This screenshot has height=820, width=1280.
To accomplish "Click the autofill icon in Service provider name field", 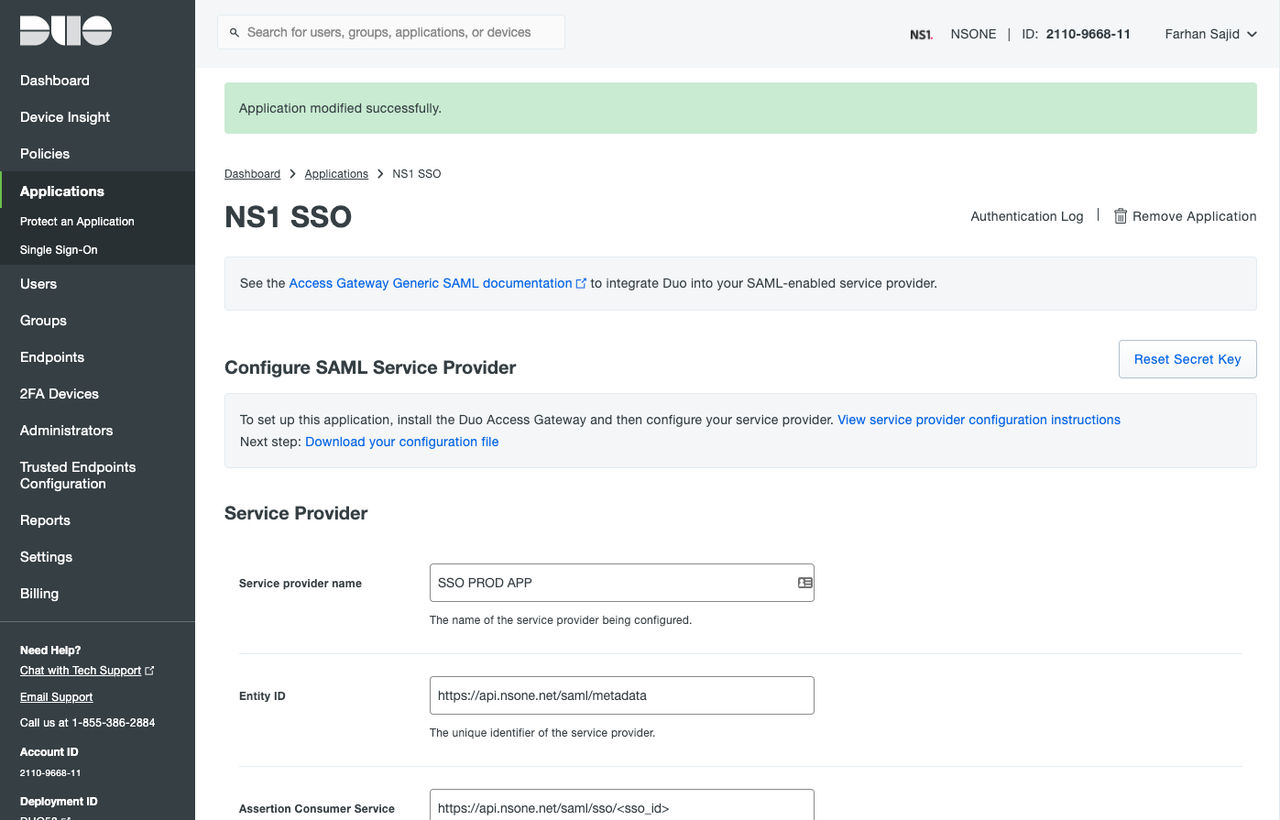I will tap(805, 583).
